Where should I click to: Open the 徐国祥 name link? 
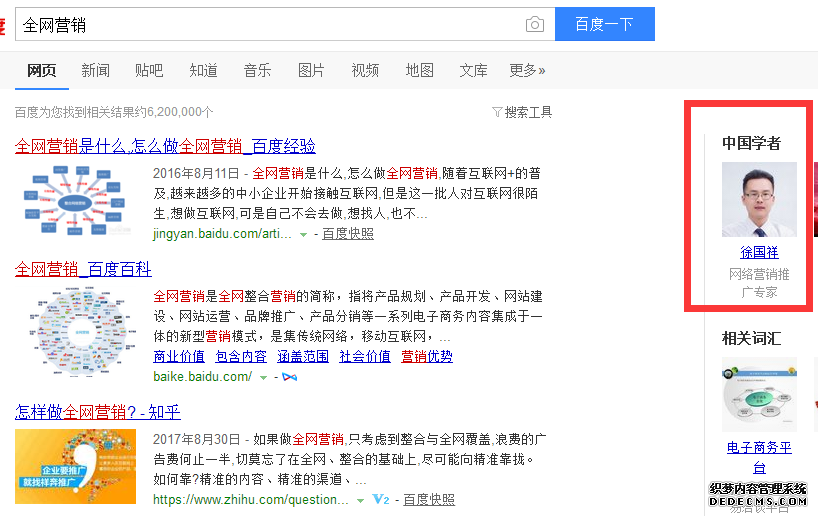(x=759, y=253)
